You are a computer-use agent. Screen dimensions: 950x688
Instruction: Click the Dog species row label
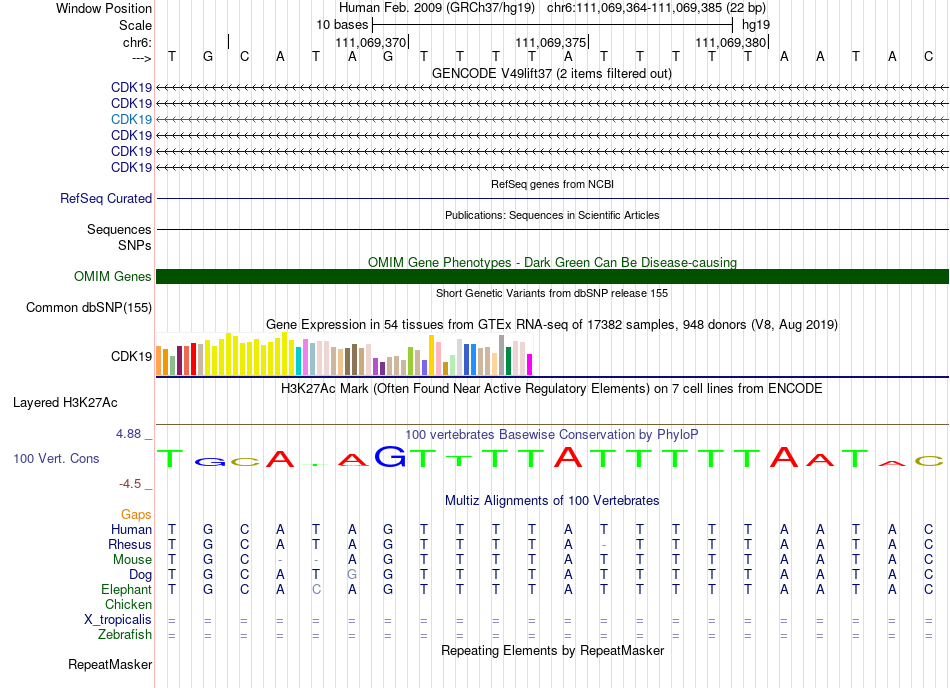click(140, 575)
